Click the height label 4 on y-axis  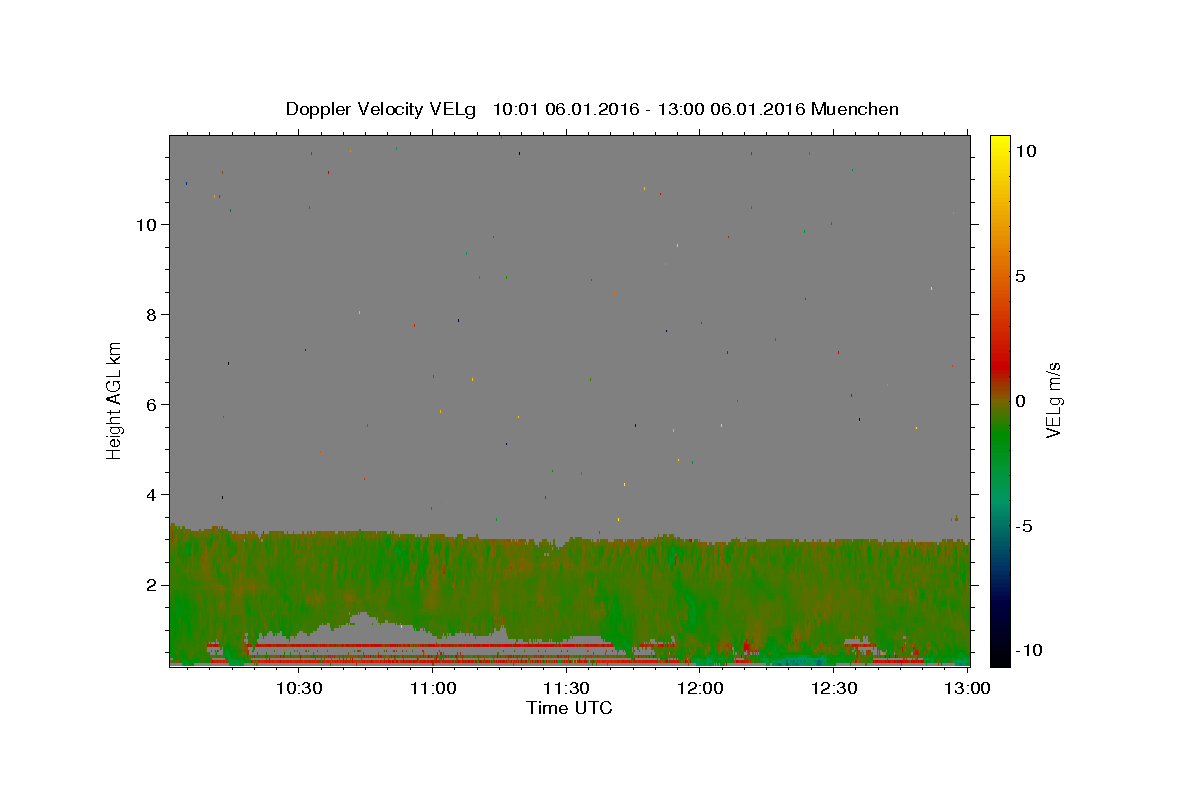point(151,494)
